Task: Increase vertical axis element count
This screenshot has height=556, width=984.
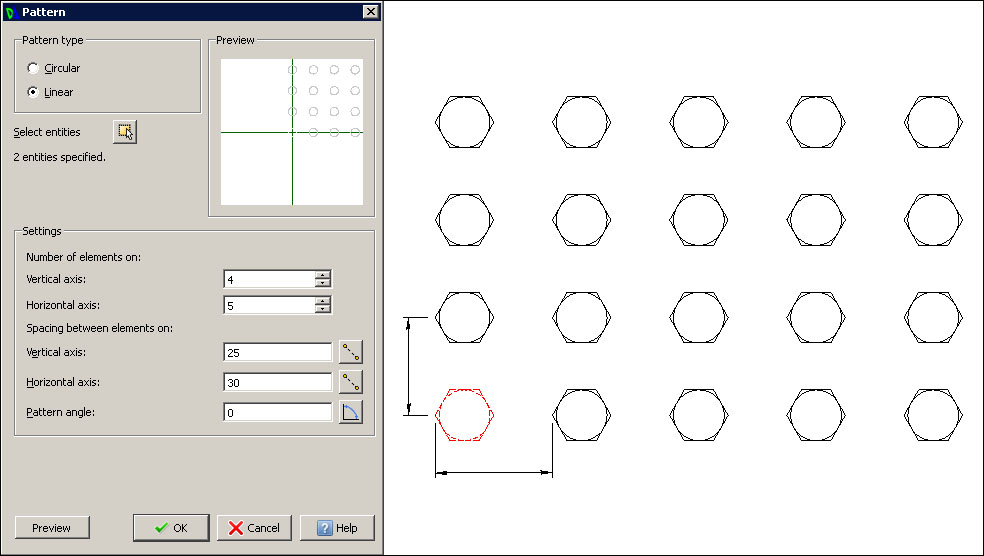Action: click(323, 275)
